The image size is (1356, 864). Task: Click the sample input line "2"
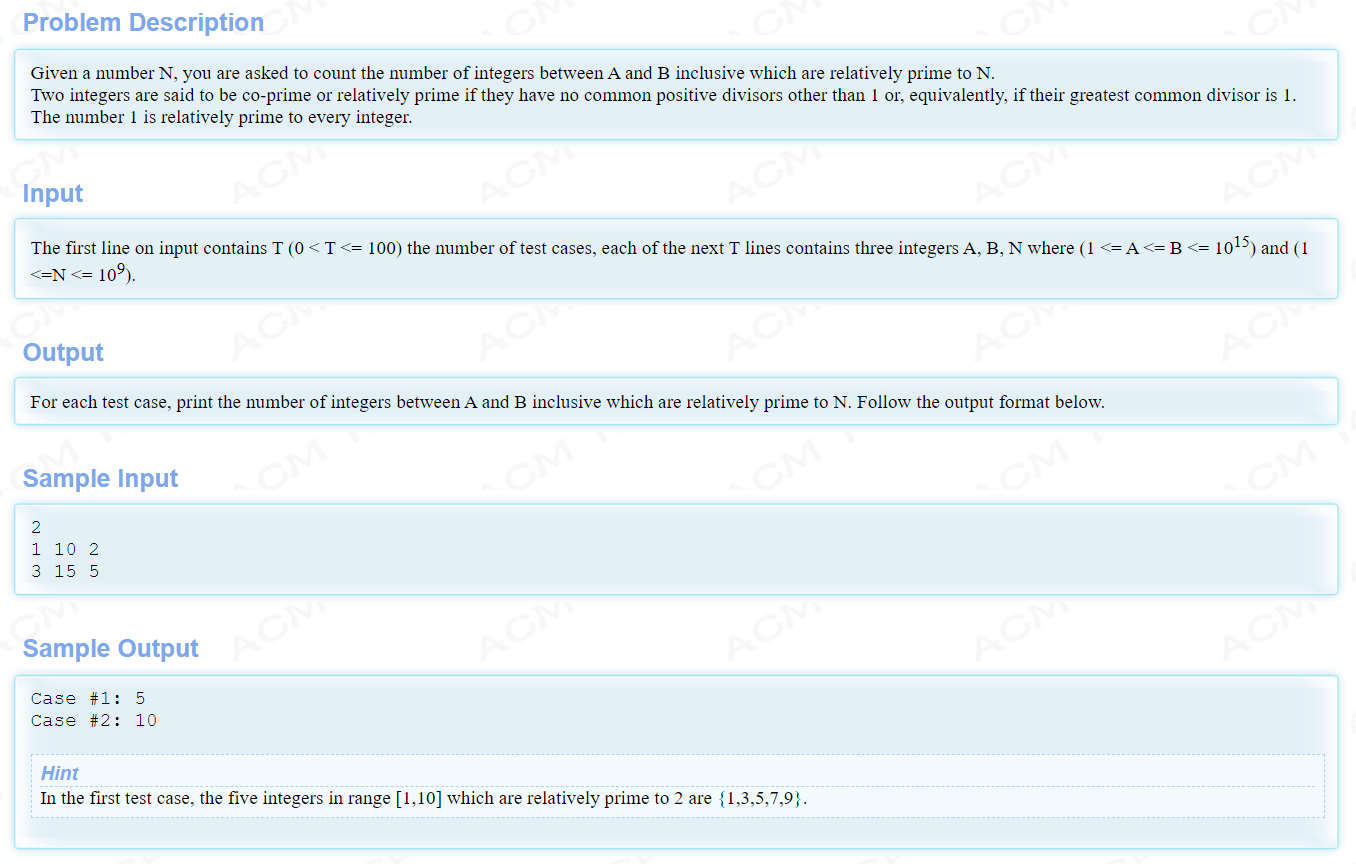[36, 527]
